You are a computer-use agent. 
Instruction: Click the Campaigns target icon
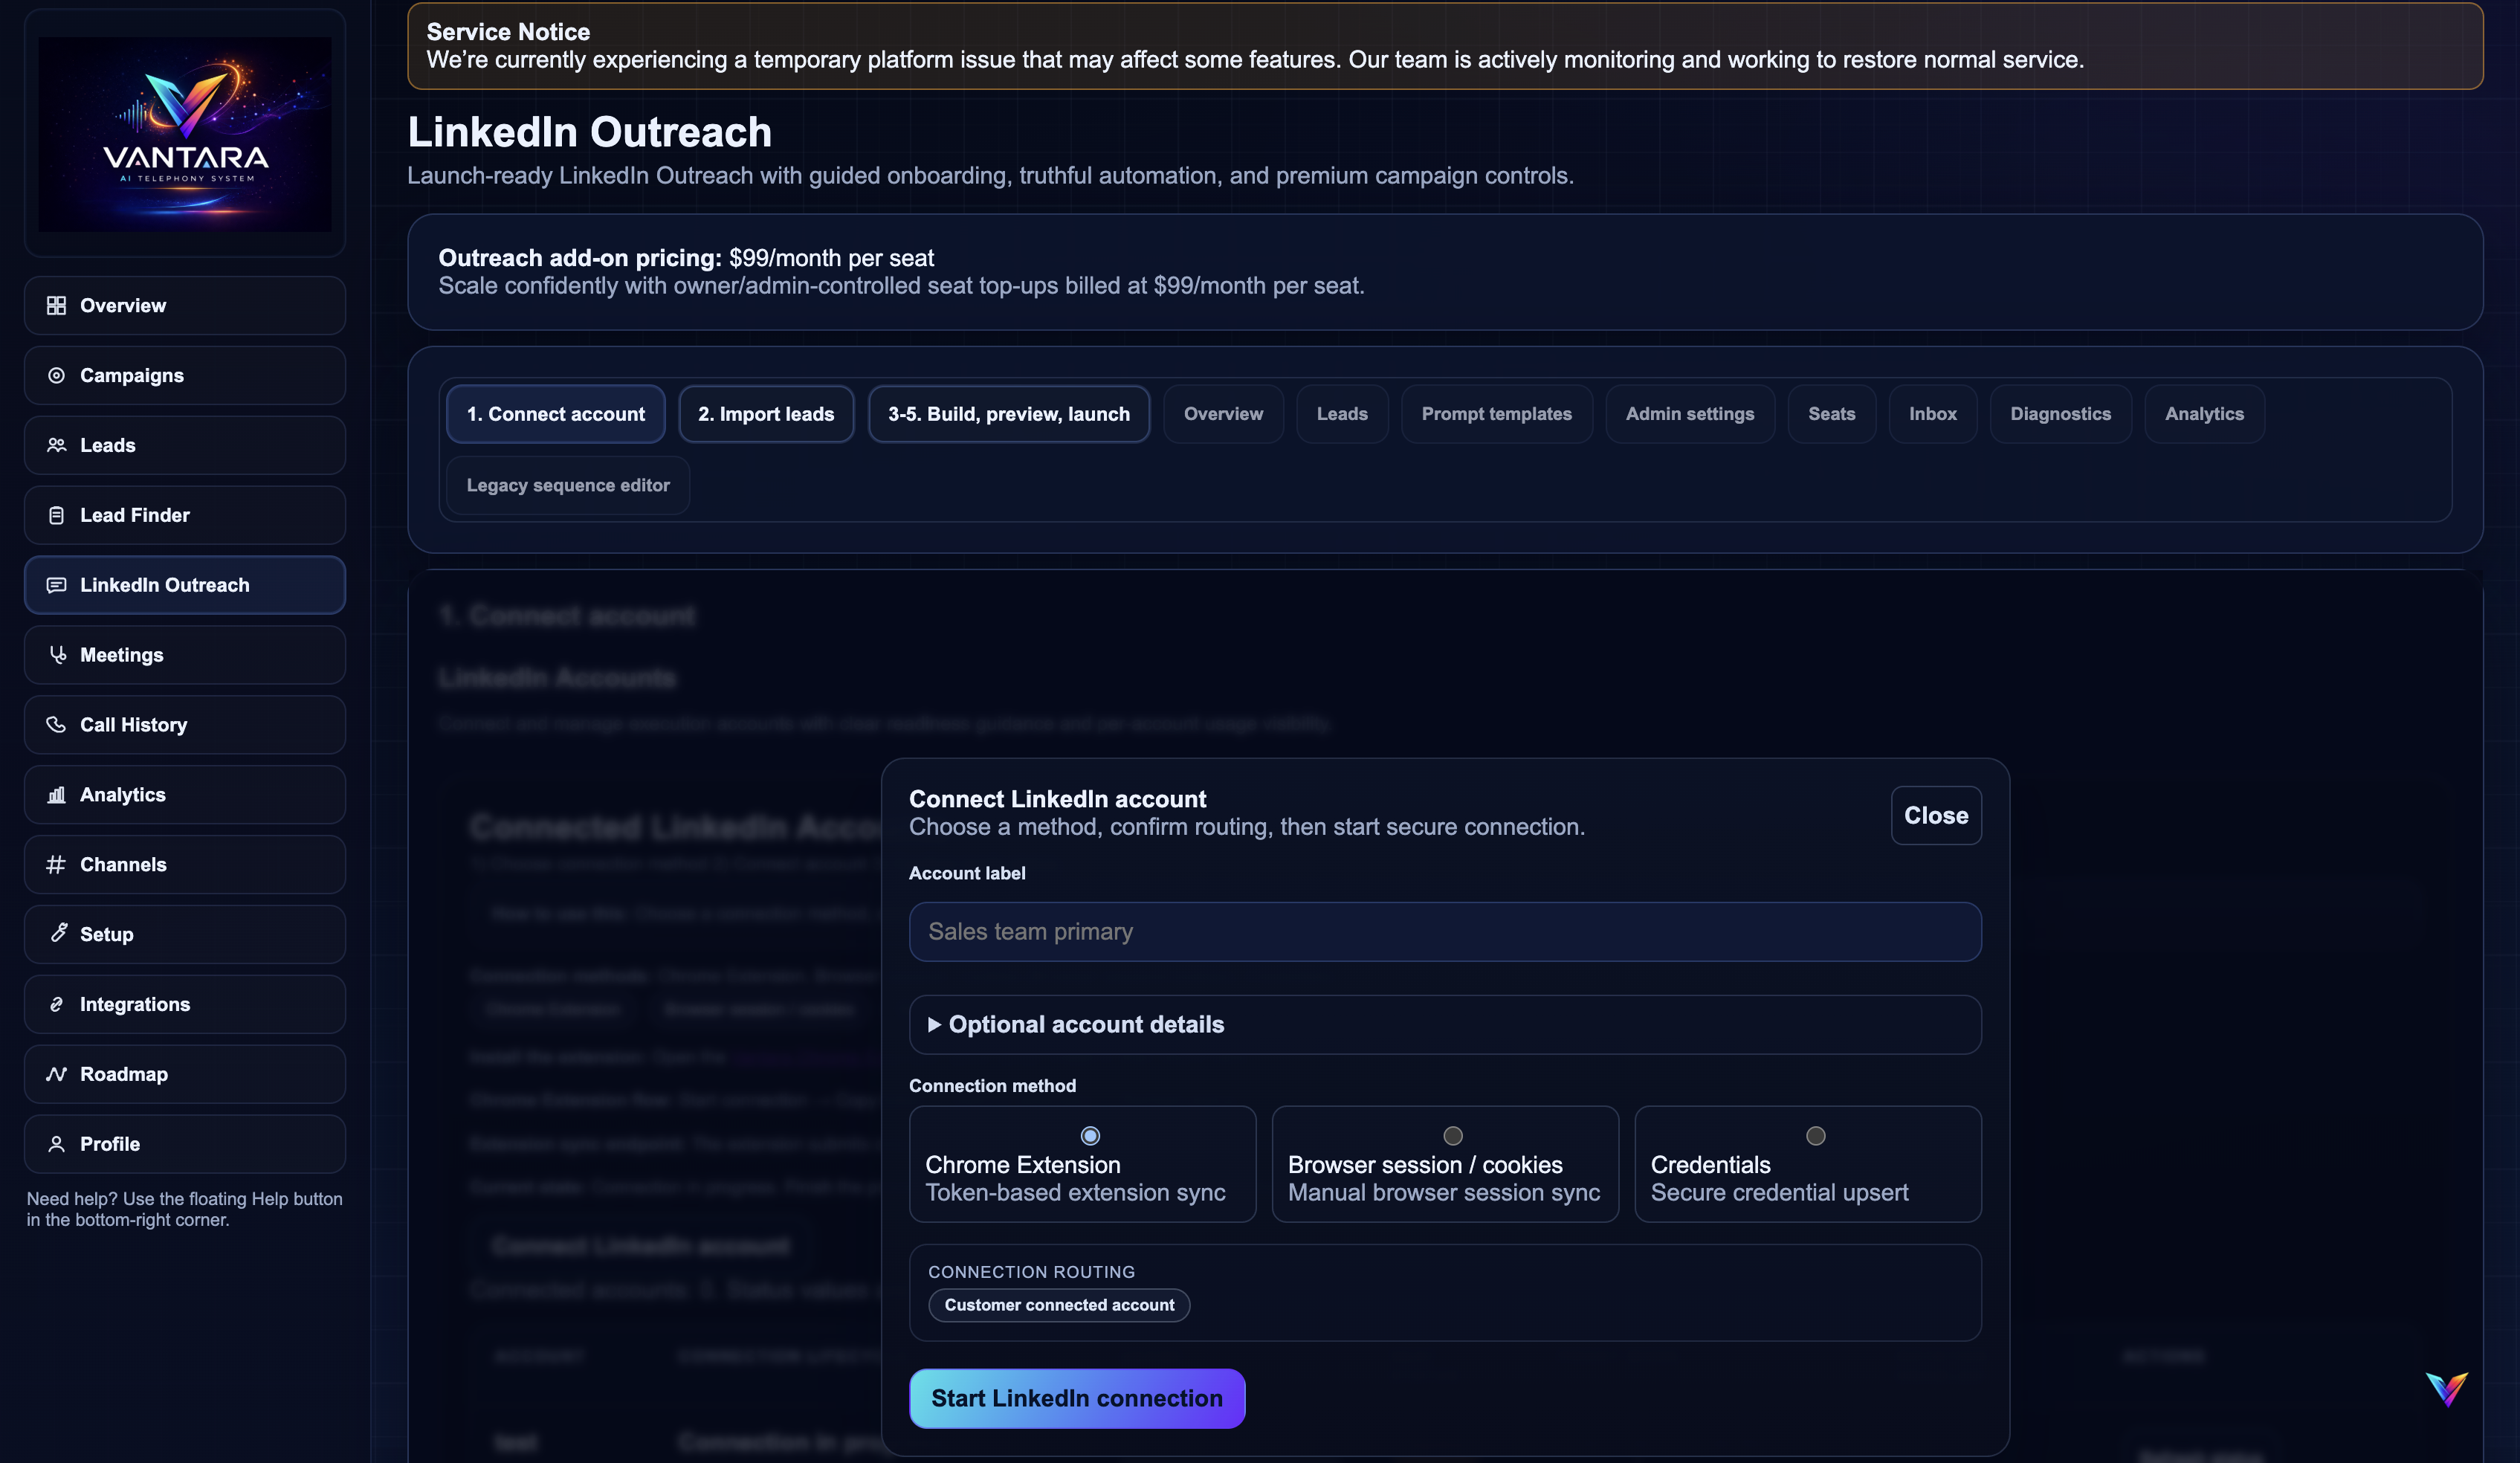pyautogui.click(x=56, y=375)
